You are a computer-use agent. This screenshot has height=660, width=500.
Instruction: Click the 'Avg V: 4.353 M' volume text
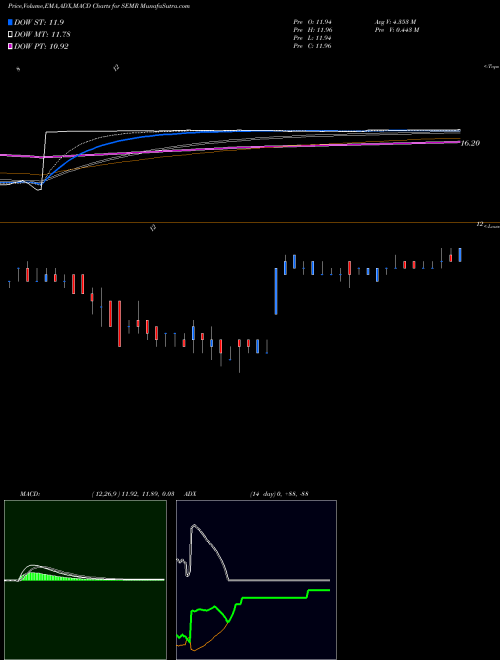coord(395,22)
